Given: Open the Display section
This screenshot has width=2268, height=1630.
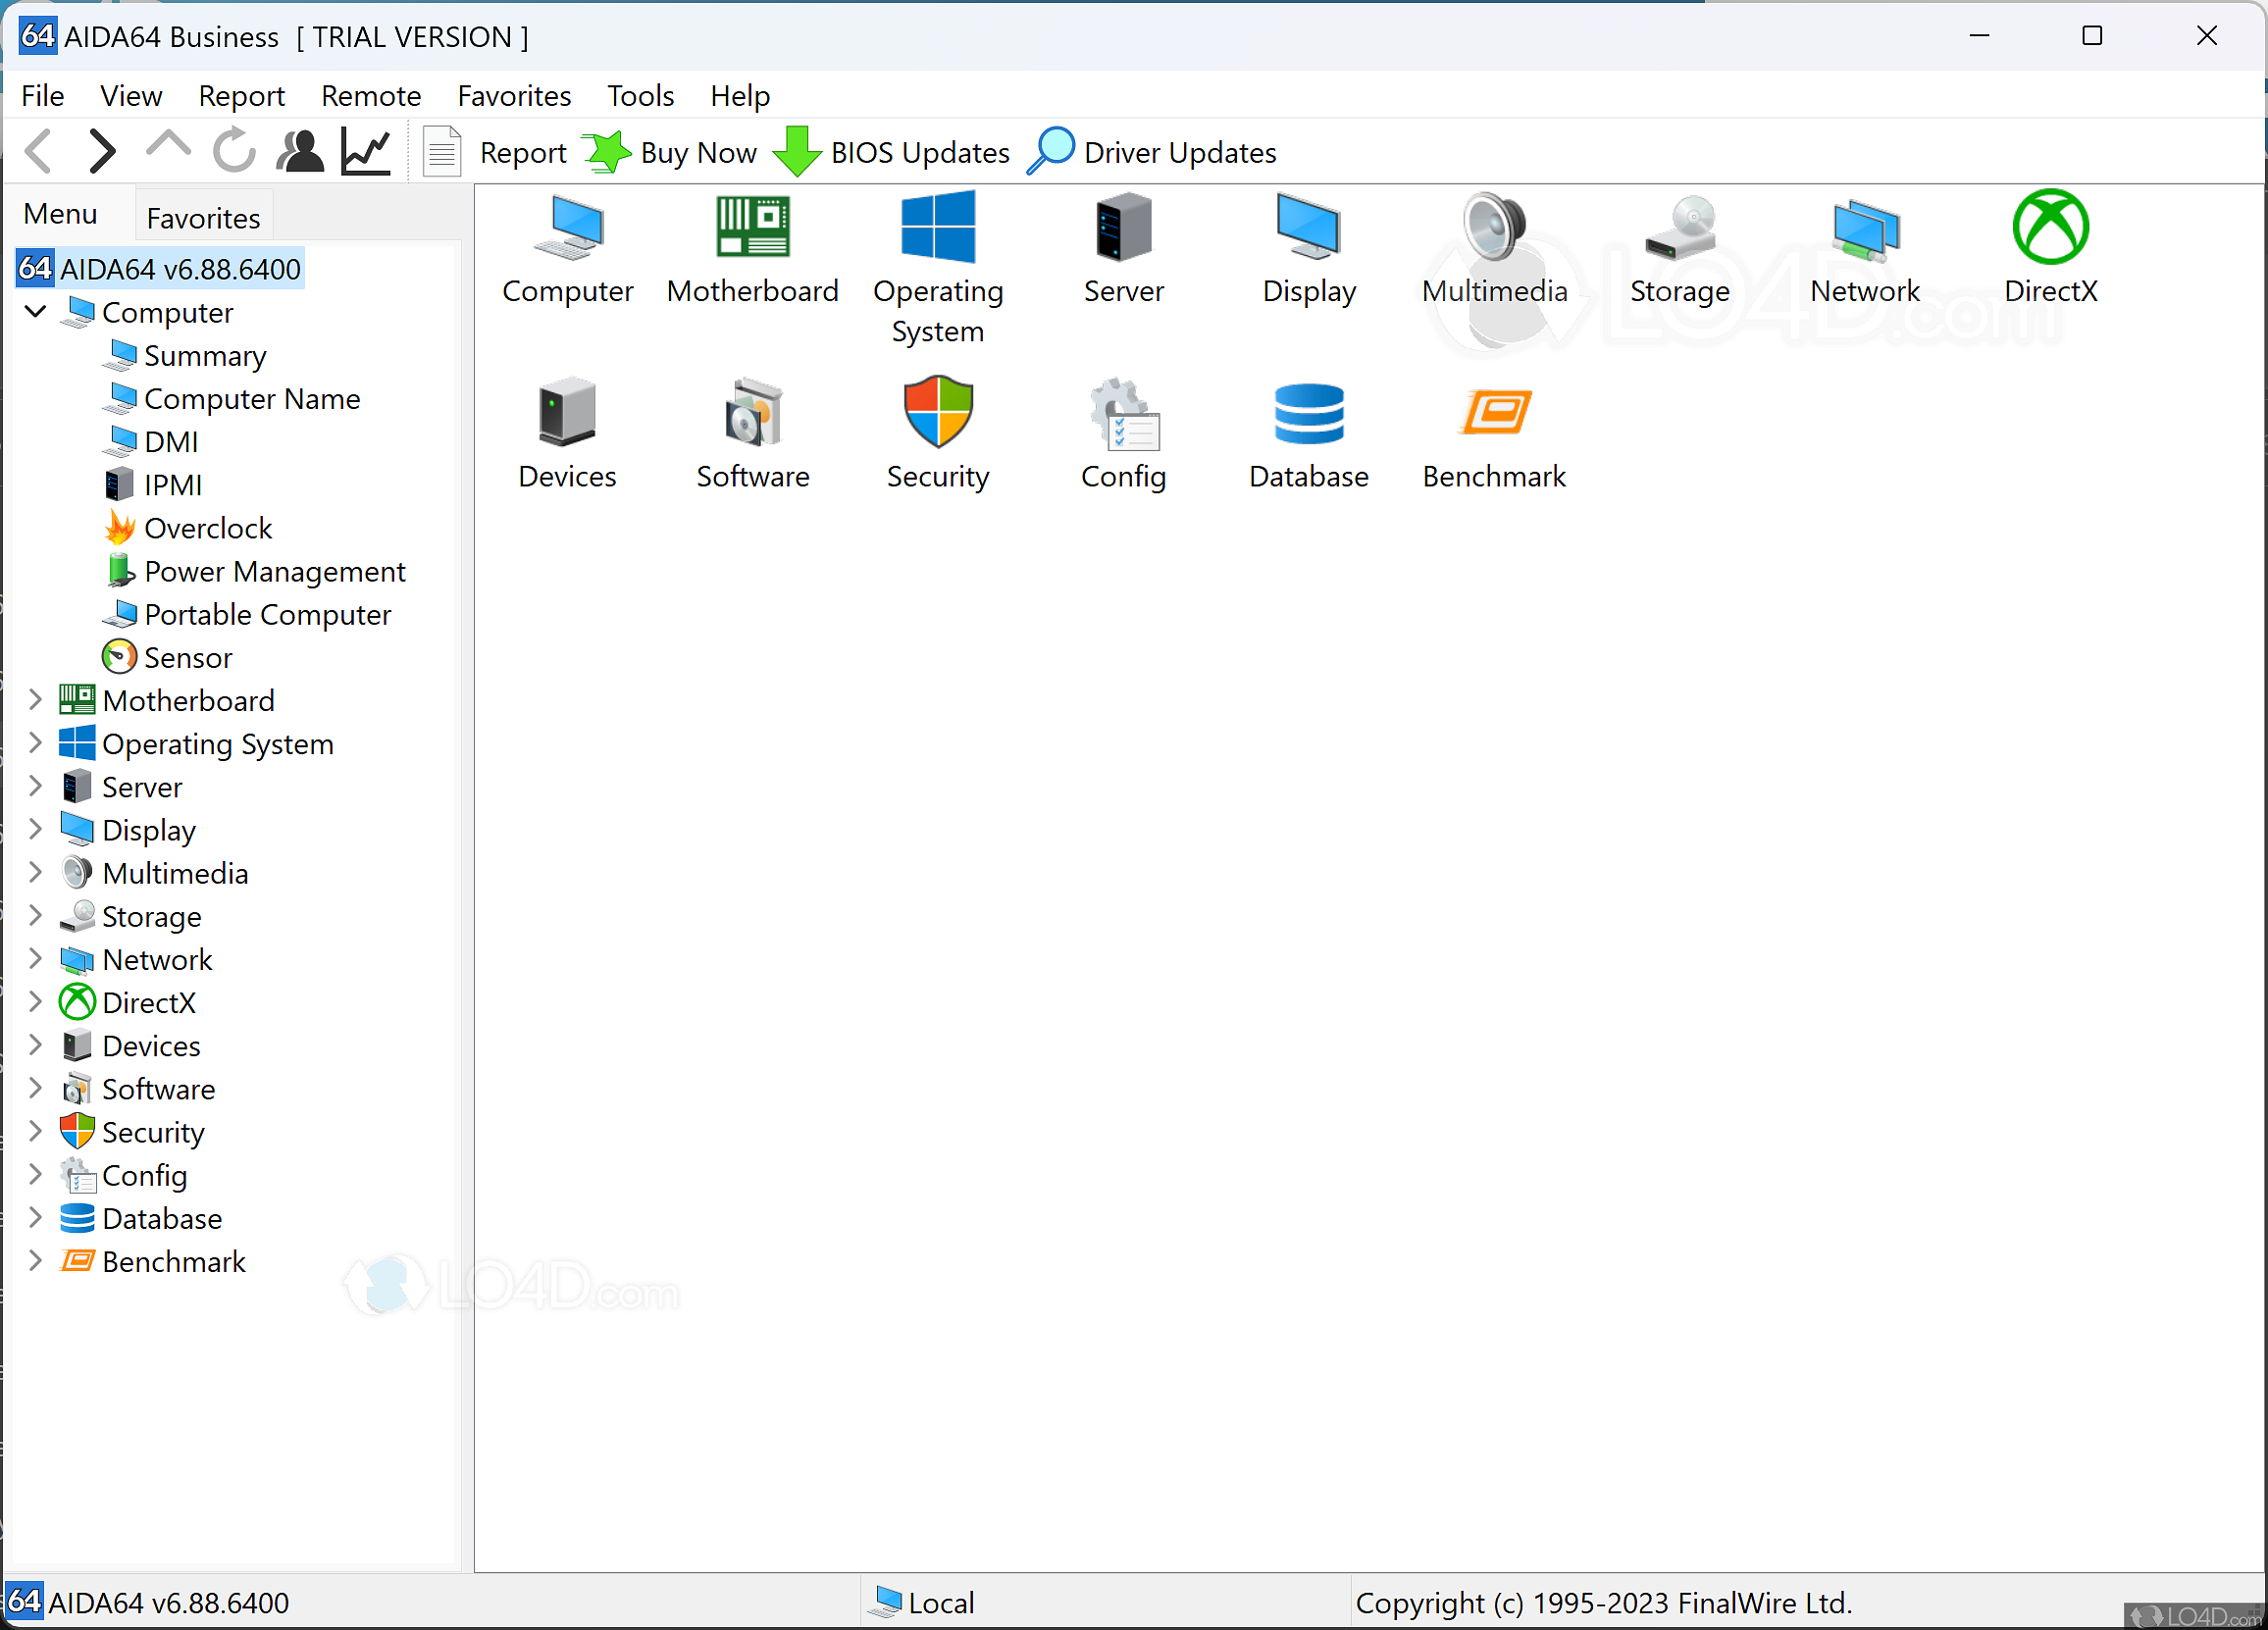Looking at the screenshot, I should (x=146, y=829).
